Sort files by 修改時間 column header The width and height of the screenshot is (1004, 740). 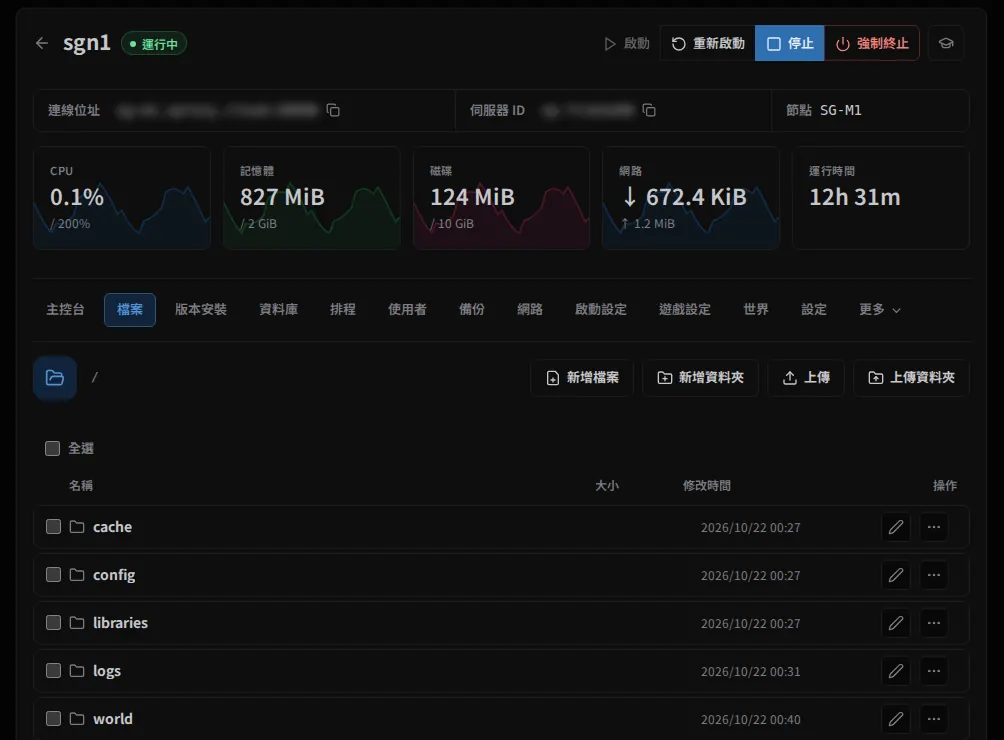click(706, 486)
